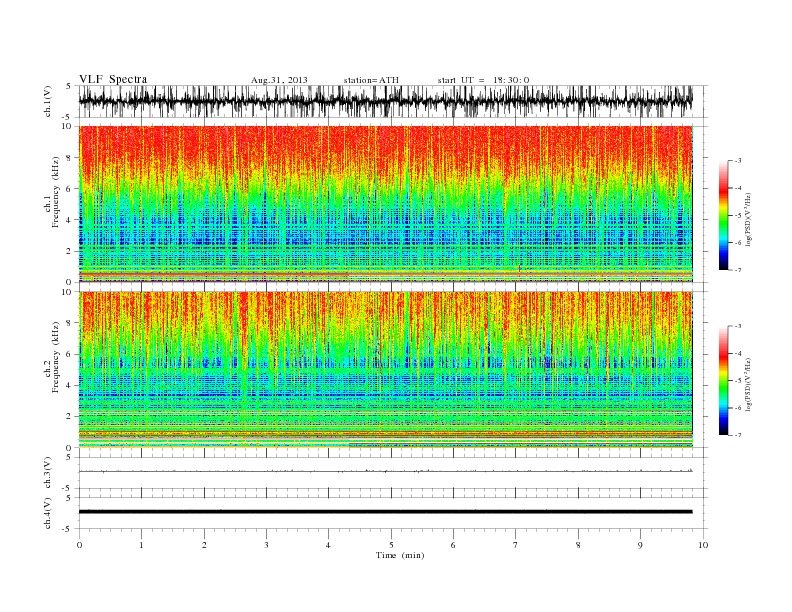Image resolution: width=792 pixels, height=612 pixels.
Task: Click the "8" tick on the Time axis
Action: (578, 545)
